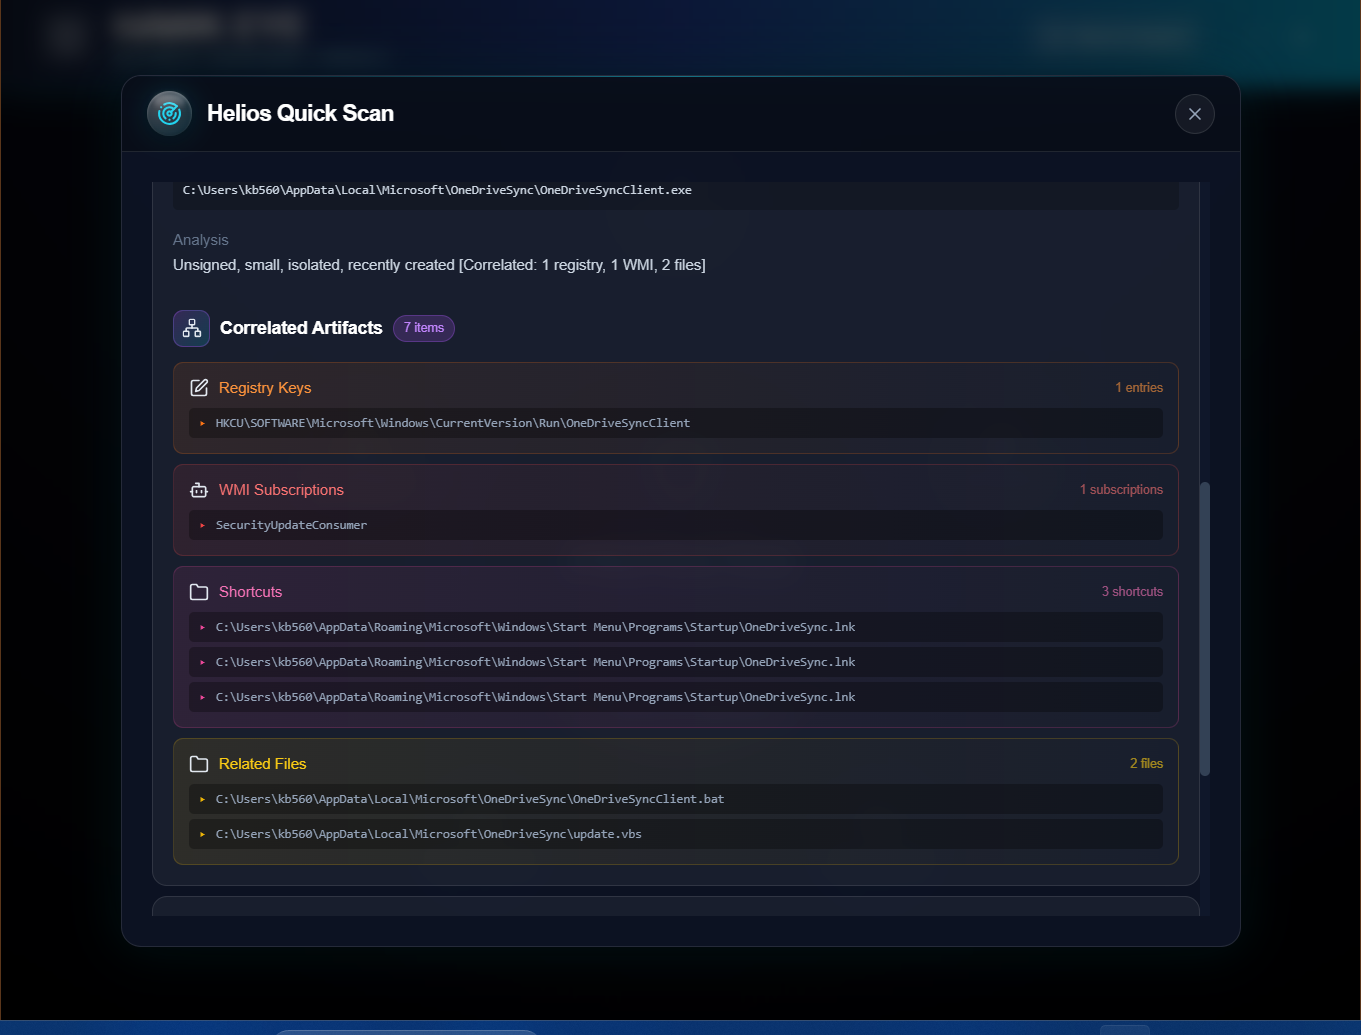Click the 'Unsigned, small, isolated' analysis text
Viewport: 1361px width, 1035px height.
click(439, 265)
